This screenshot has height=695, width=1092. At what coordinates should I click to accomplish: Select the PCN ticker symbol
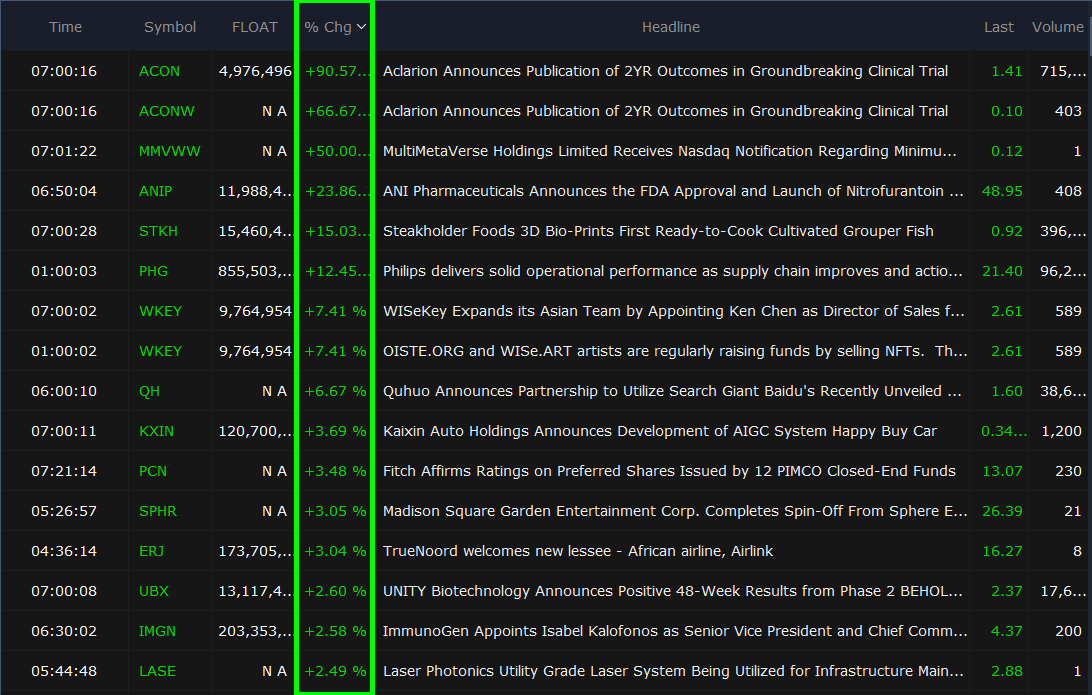click(153, 471)
